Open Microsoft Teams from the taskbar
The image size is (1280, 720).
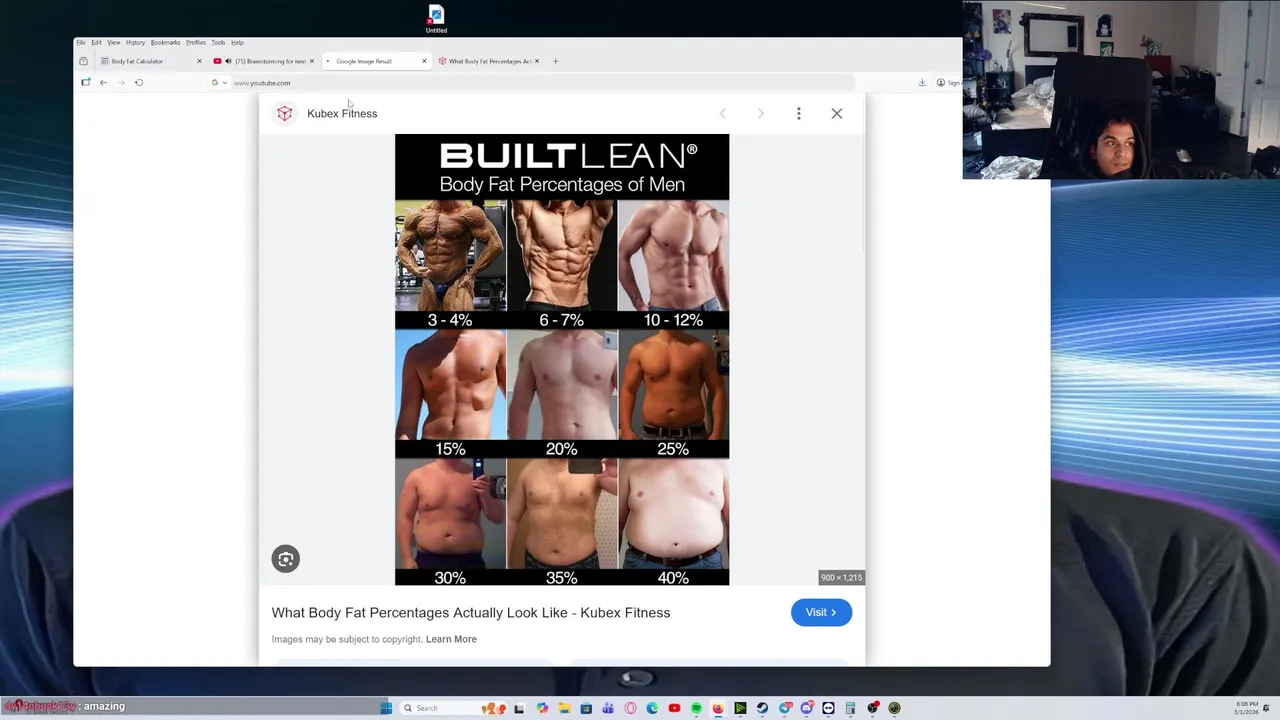(608, 708)
